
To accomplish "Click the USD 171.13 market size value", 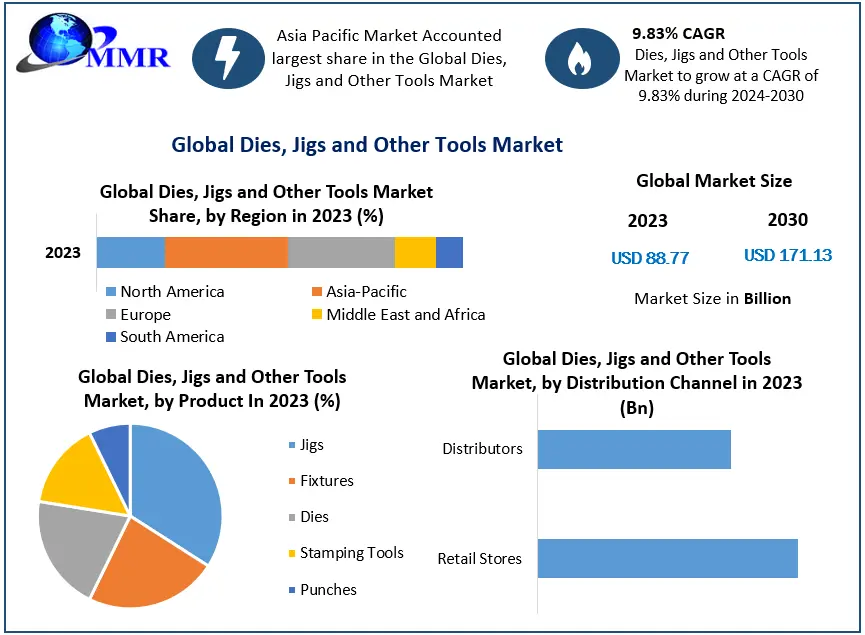I will click(x=788, y=255).
